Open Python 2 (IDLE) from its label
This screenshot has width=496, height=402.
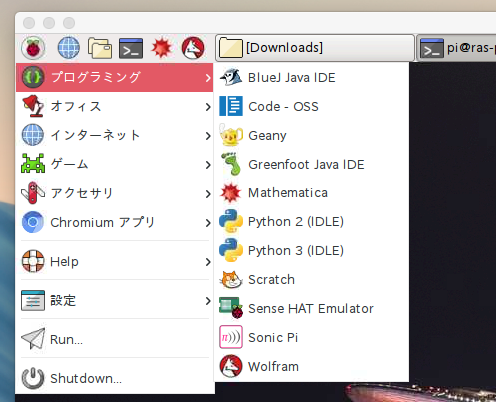[296, 222]
